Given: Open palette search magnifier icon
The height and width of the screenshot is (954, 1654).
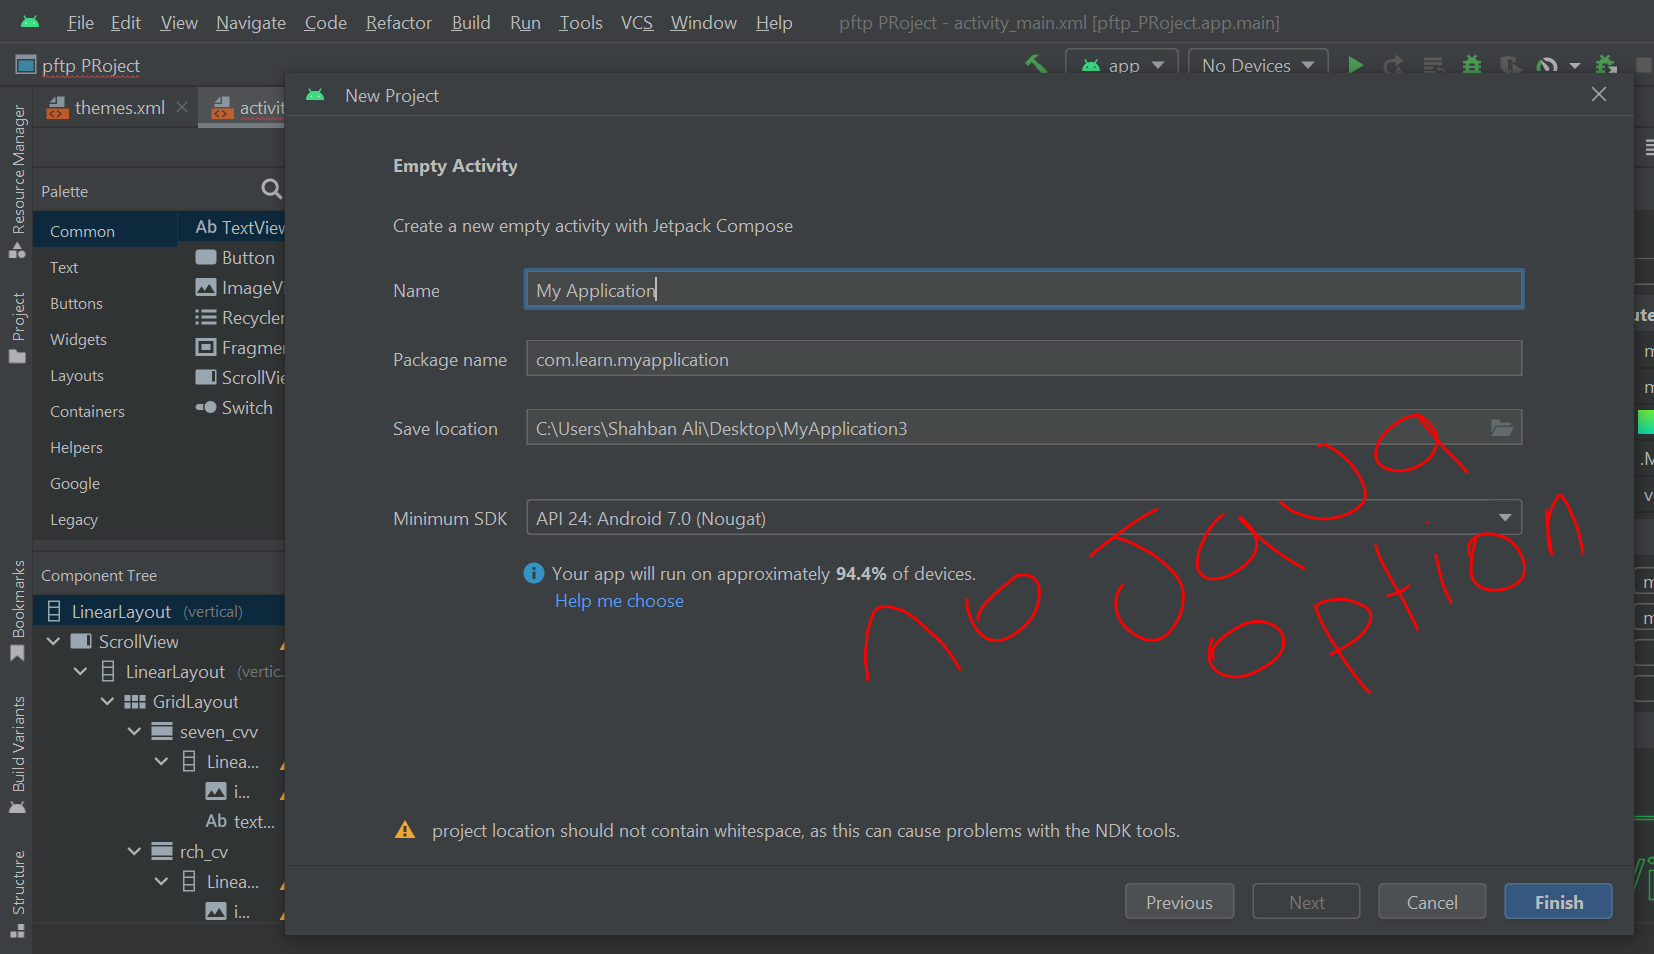Looking at the screenshot, I should [x=271, y=189].
